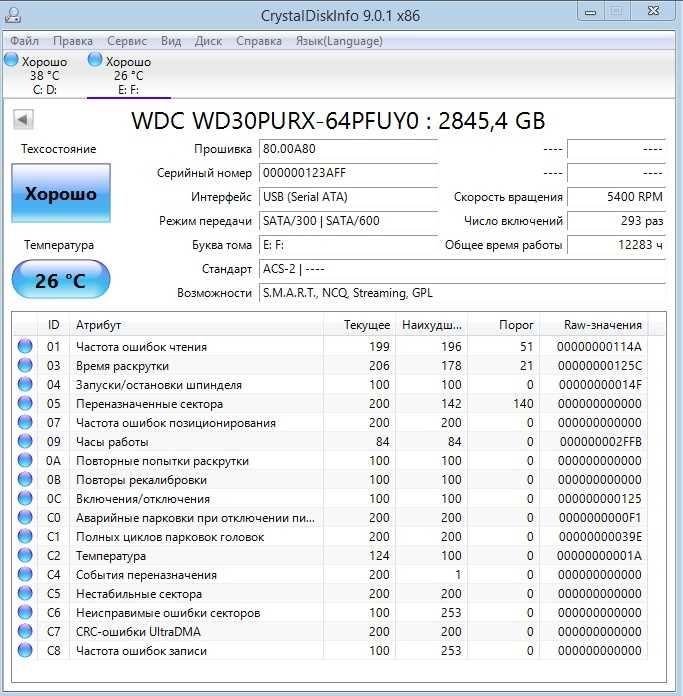
Task: Click the Хорошо health status button
Action: (x=61, y=193)
